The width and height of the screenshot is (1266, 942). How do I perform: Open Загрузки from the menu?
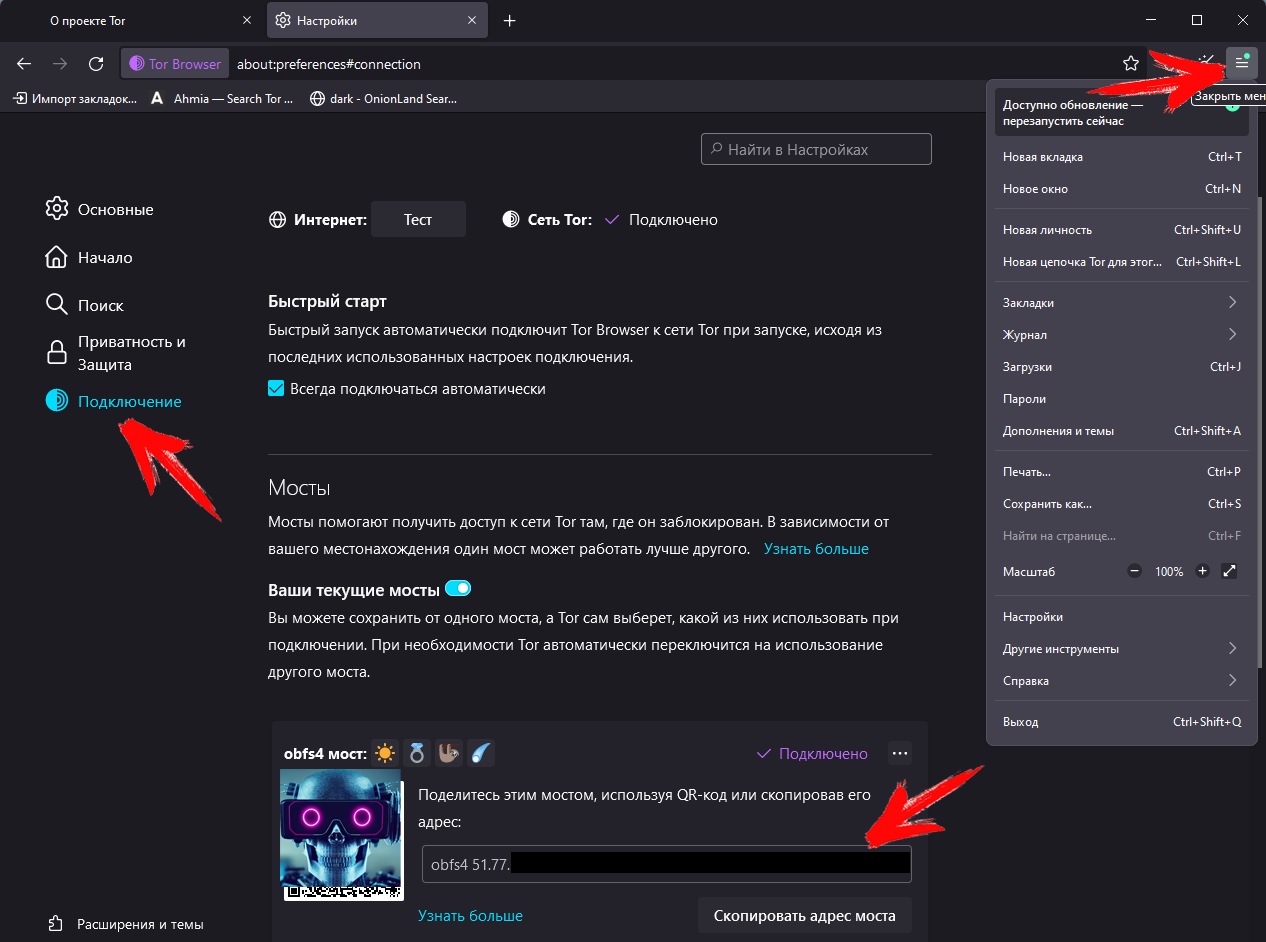pyautogui.click(x=1122, y=366)
